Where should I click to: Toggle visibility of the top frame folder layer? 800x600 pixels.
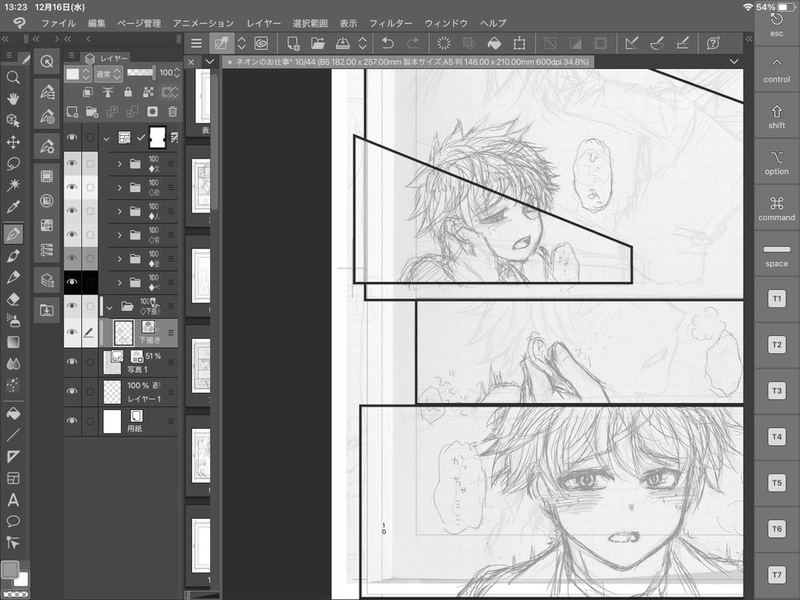pyautogui.click(x=72, y=137)
